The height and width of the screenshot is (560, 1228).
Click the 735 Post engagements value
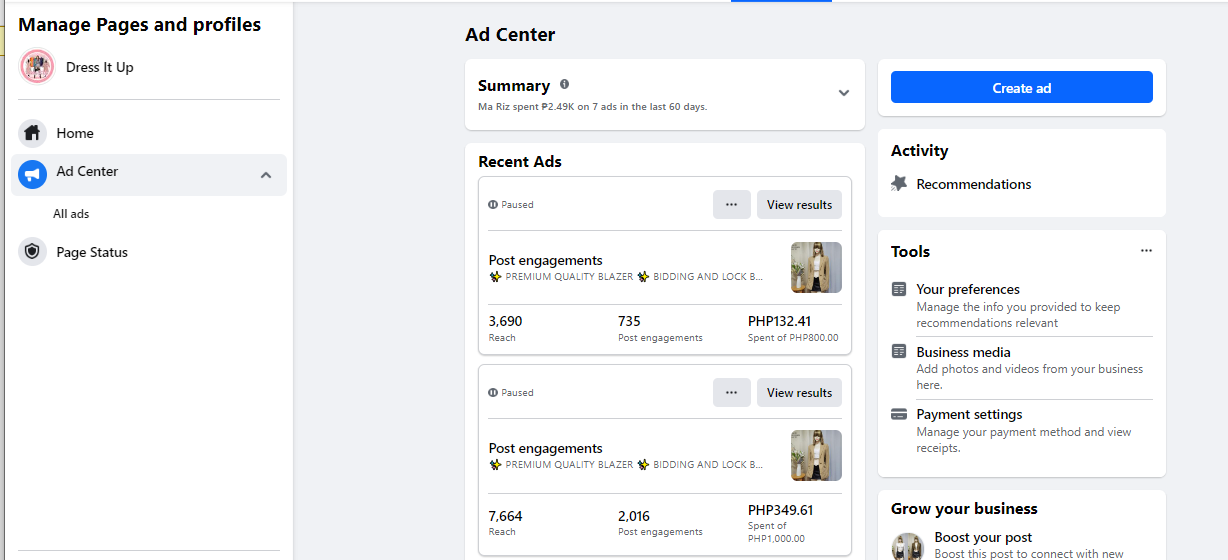pos(629,321)
